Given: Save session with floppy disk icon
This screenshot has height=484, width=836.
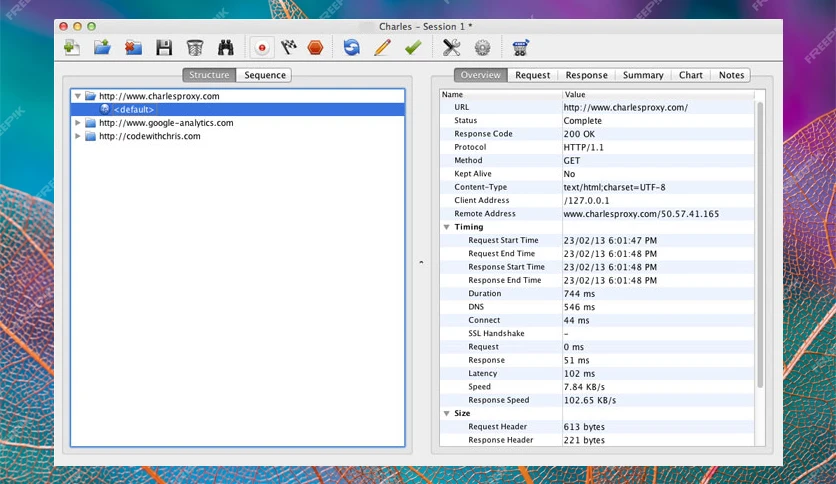Looking at the screenshot, I should 164,47.
